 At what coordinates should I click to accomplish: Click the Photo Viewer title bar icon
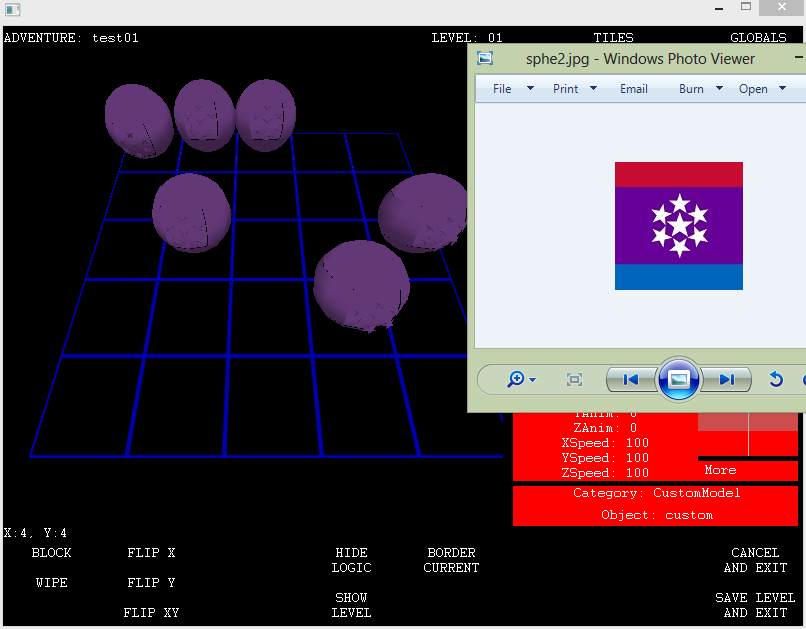click(485, 59)
